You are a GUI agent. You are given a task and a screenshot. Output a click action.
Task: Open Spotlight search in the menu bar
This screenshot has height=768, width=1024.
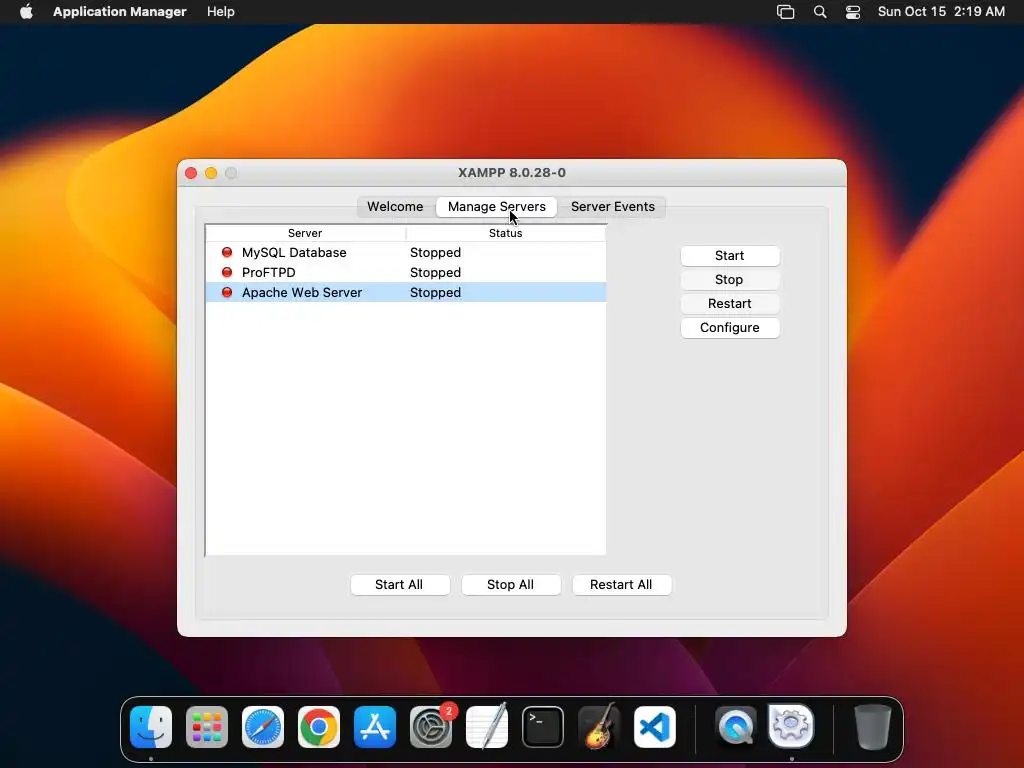(820, 12)
